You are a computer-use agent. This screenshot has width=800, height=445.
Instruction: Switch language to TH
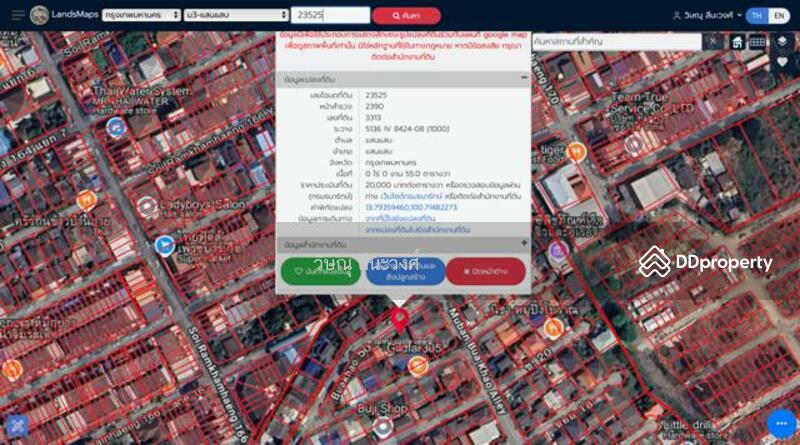pyautogui.click(x=757, y=16)
